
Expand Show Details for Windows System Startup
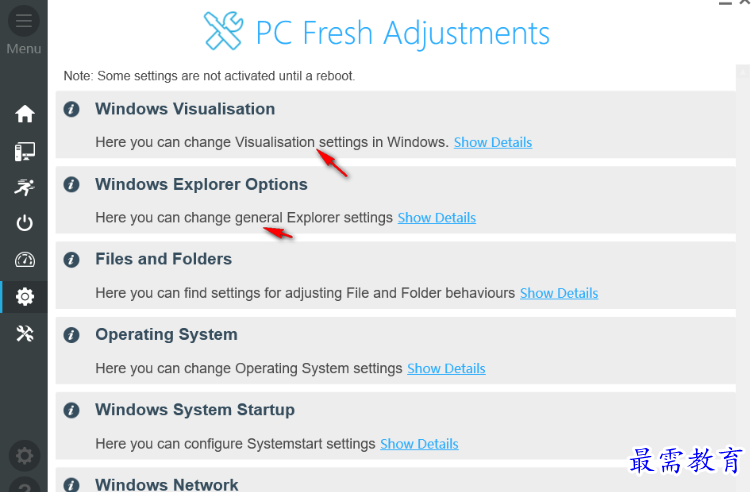pos(419,444)
